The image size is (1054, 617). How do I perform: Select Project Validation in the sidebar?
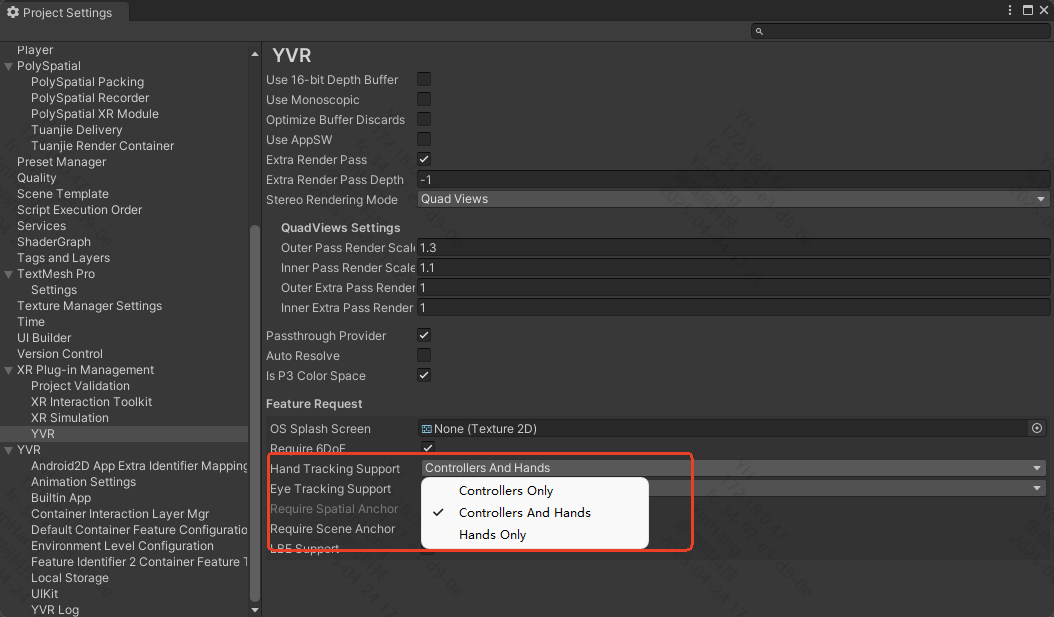point(80,386)
